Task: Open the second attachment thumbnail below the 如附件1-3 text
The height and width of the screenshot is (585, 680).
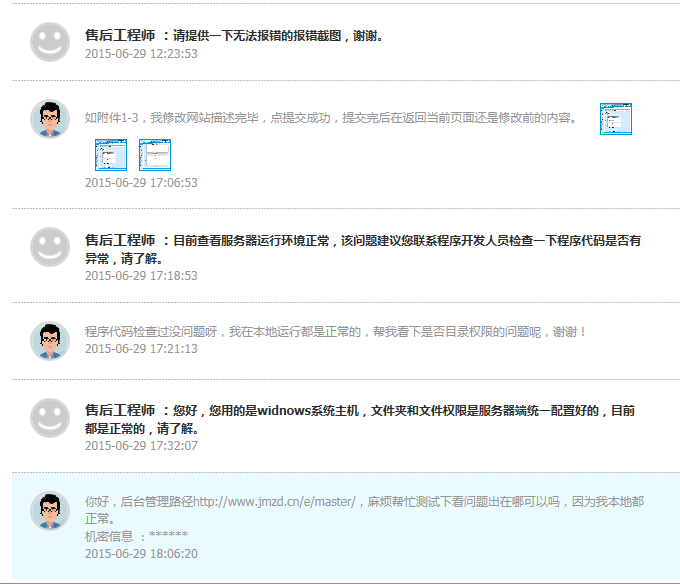Action: point(155,155)
